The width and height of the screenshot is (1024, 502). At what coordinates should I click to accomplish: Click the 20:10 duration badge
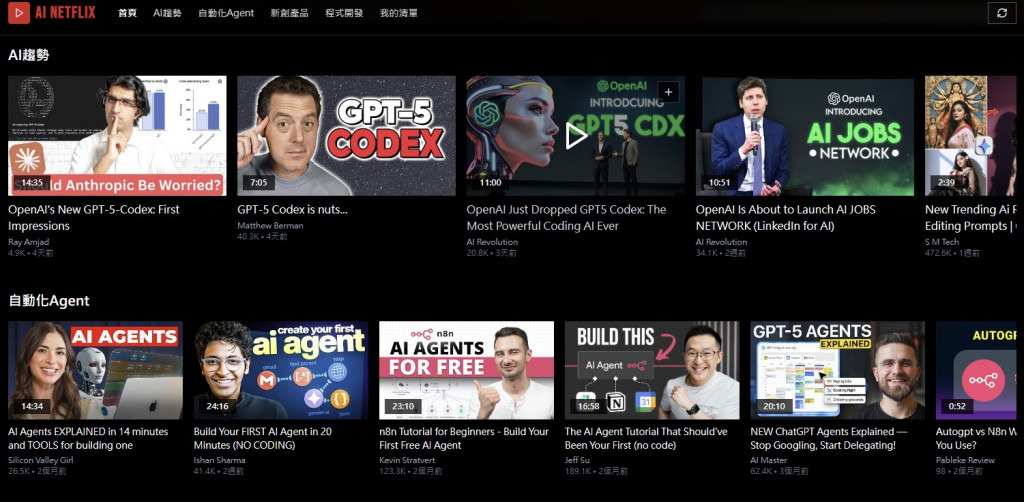click(x=773, y=406)
